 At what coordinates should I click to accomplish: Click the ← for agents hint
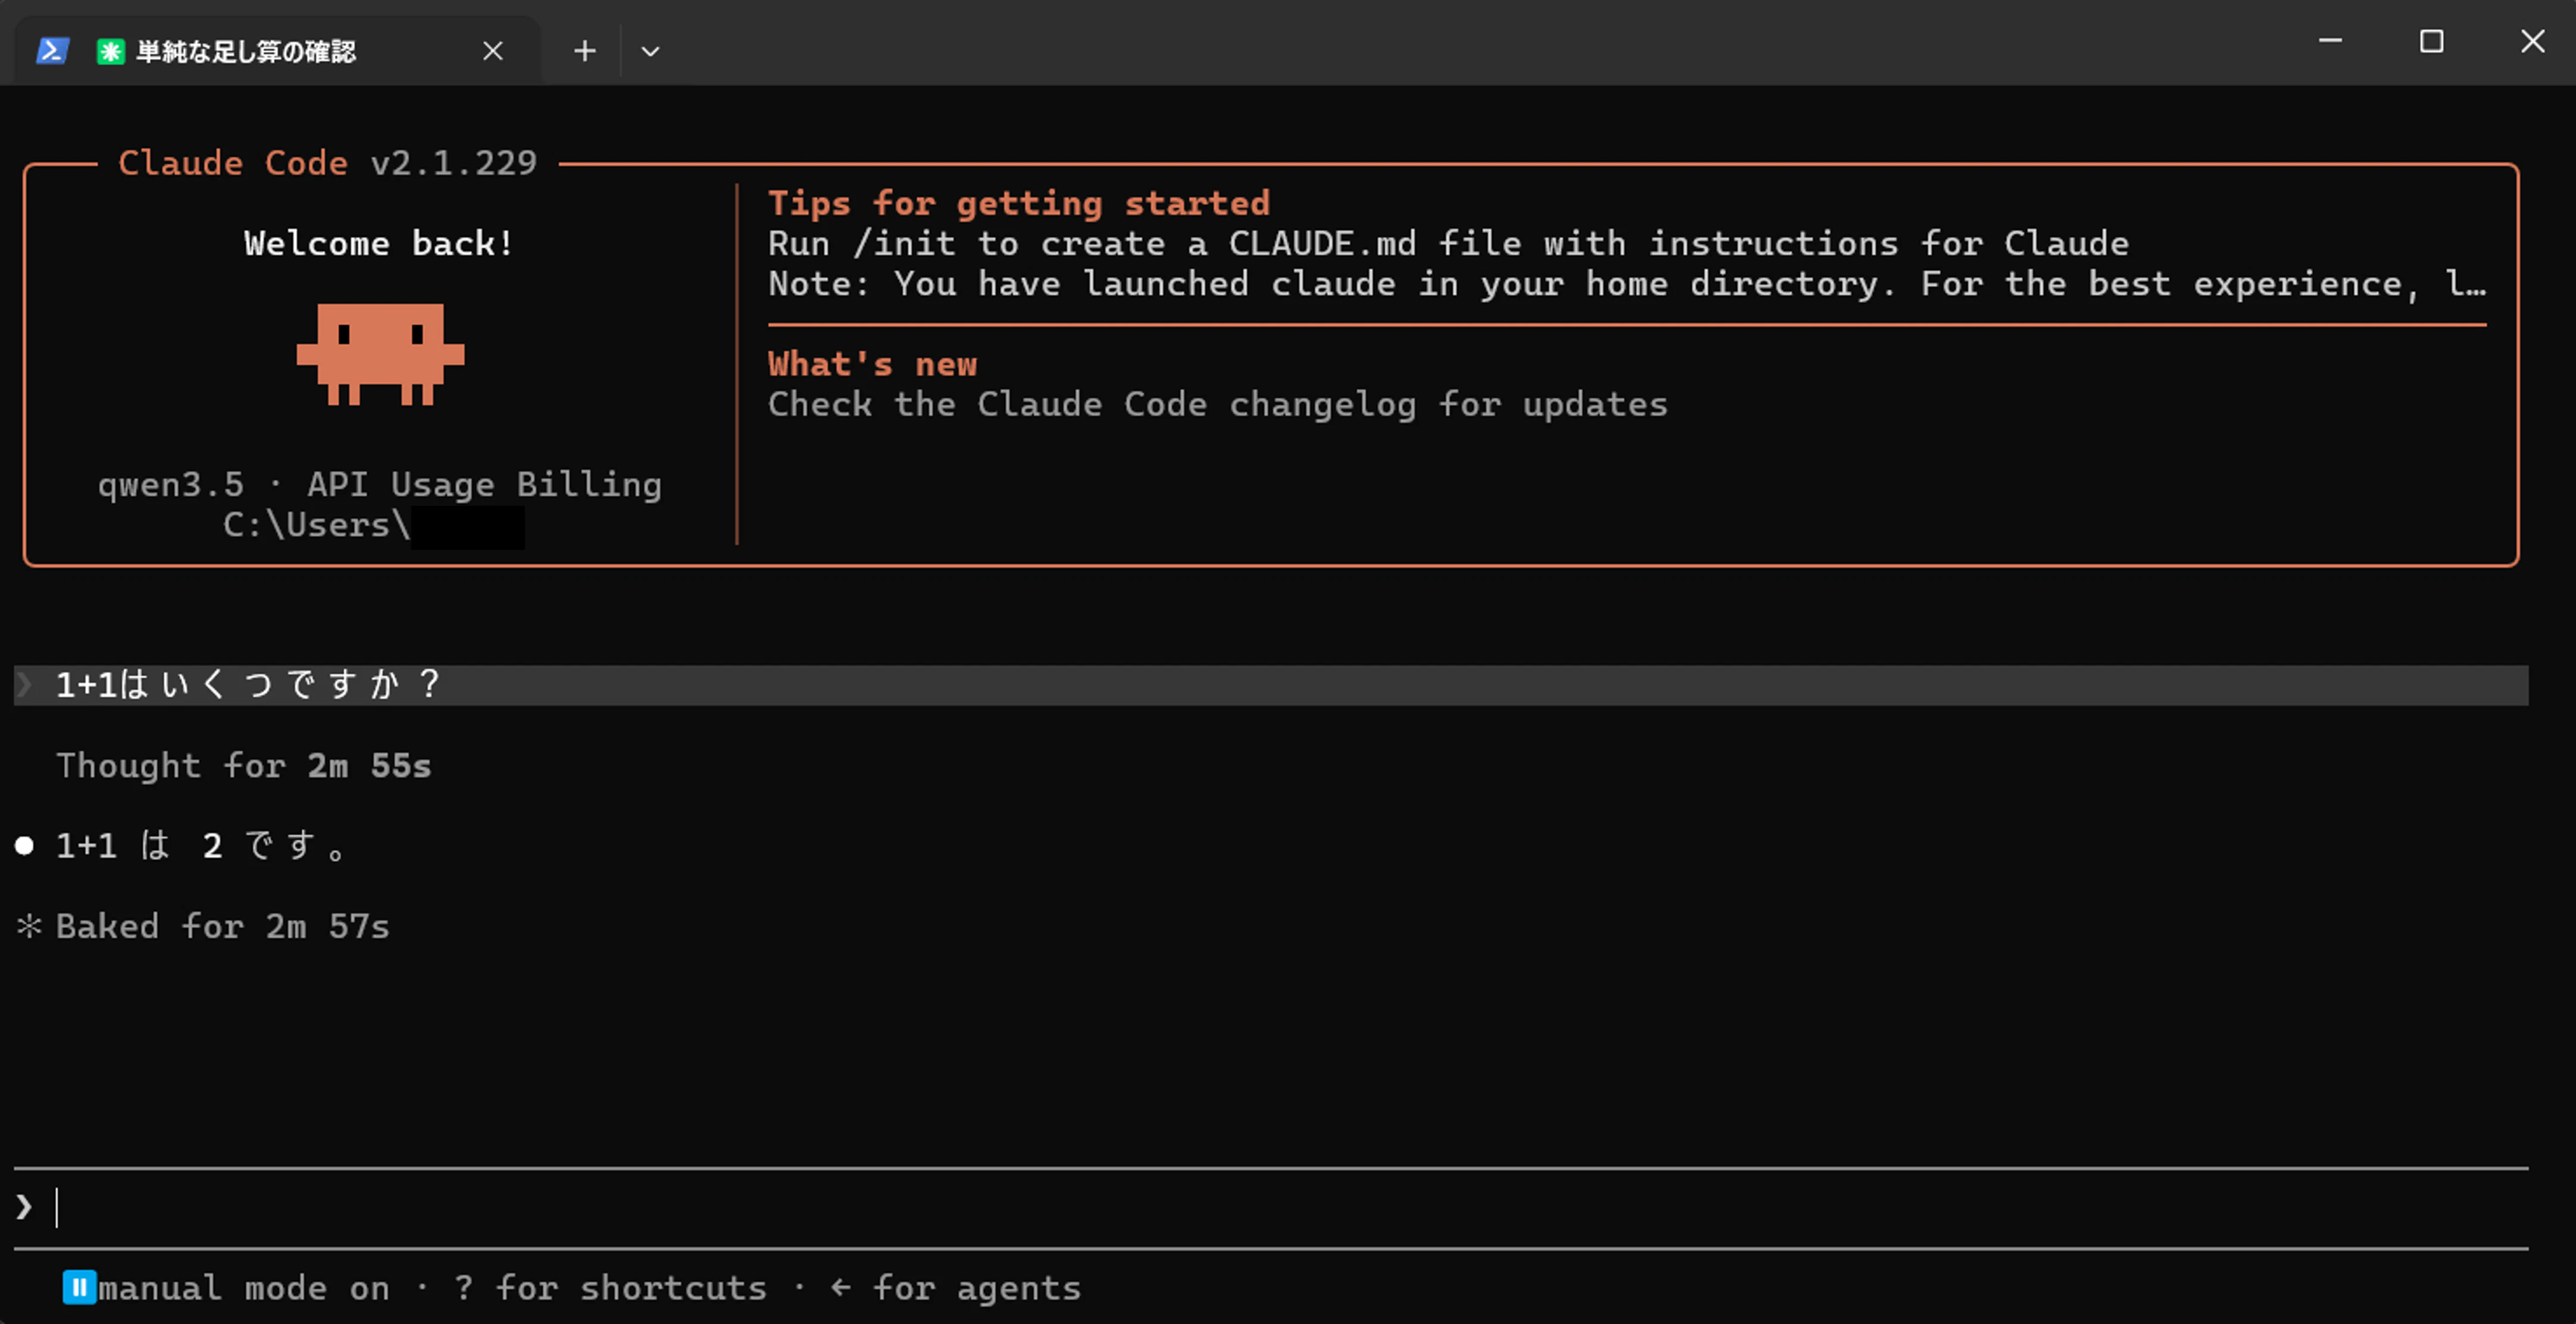[x=956, y=1288]
